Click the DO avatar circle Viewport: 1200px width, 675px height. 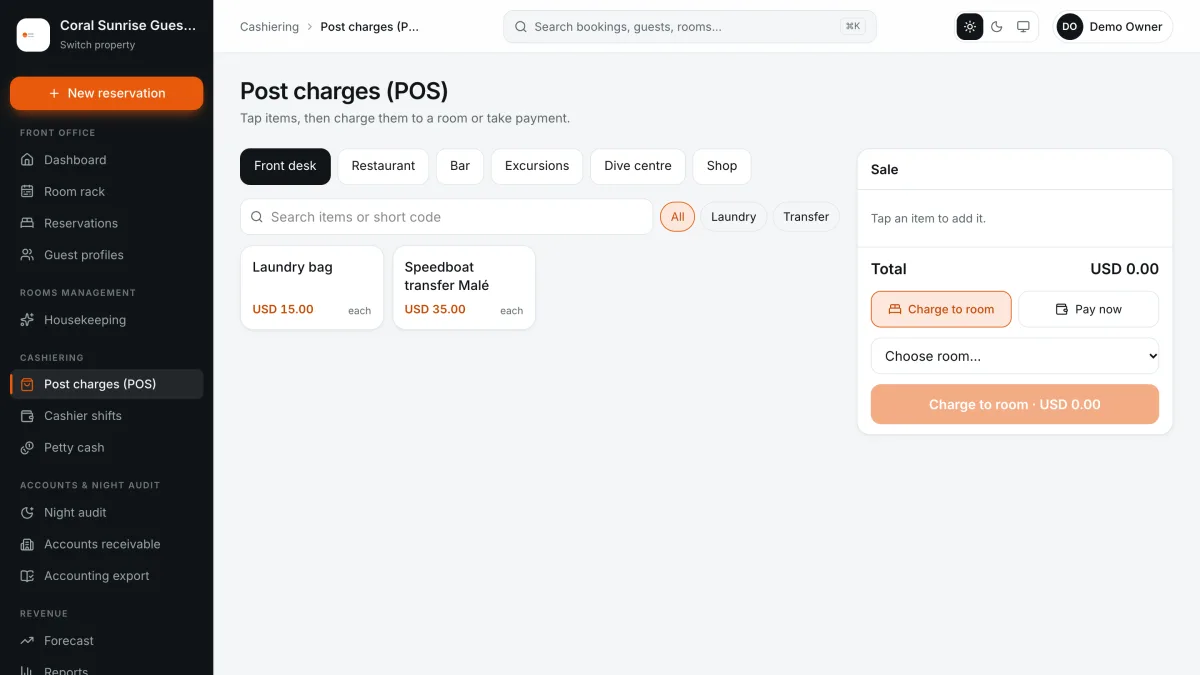[1070, 27]
